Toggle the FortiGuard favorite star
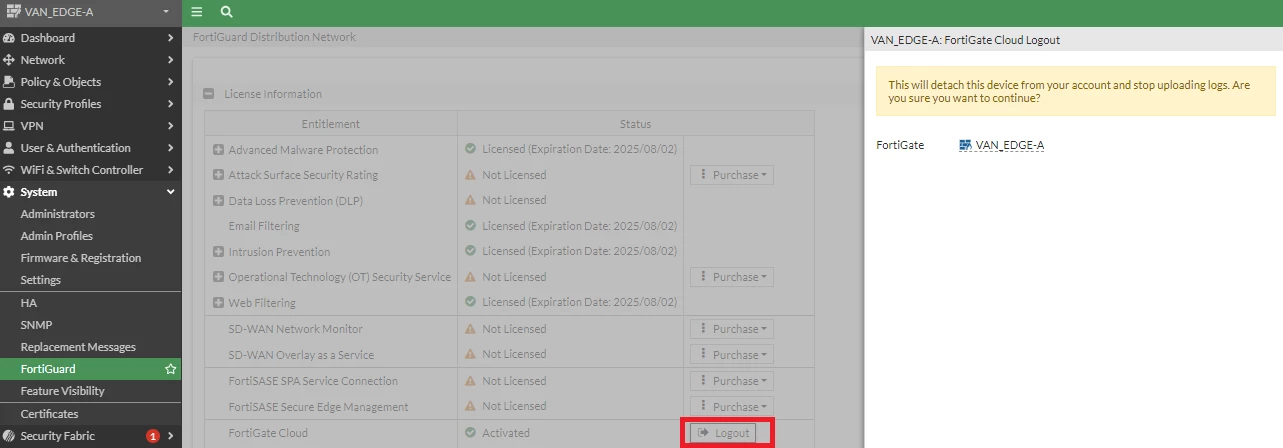1283x448 pixels. click(170, 369)
